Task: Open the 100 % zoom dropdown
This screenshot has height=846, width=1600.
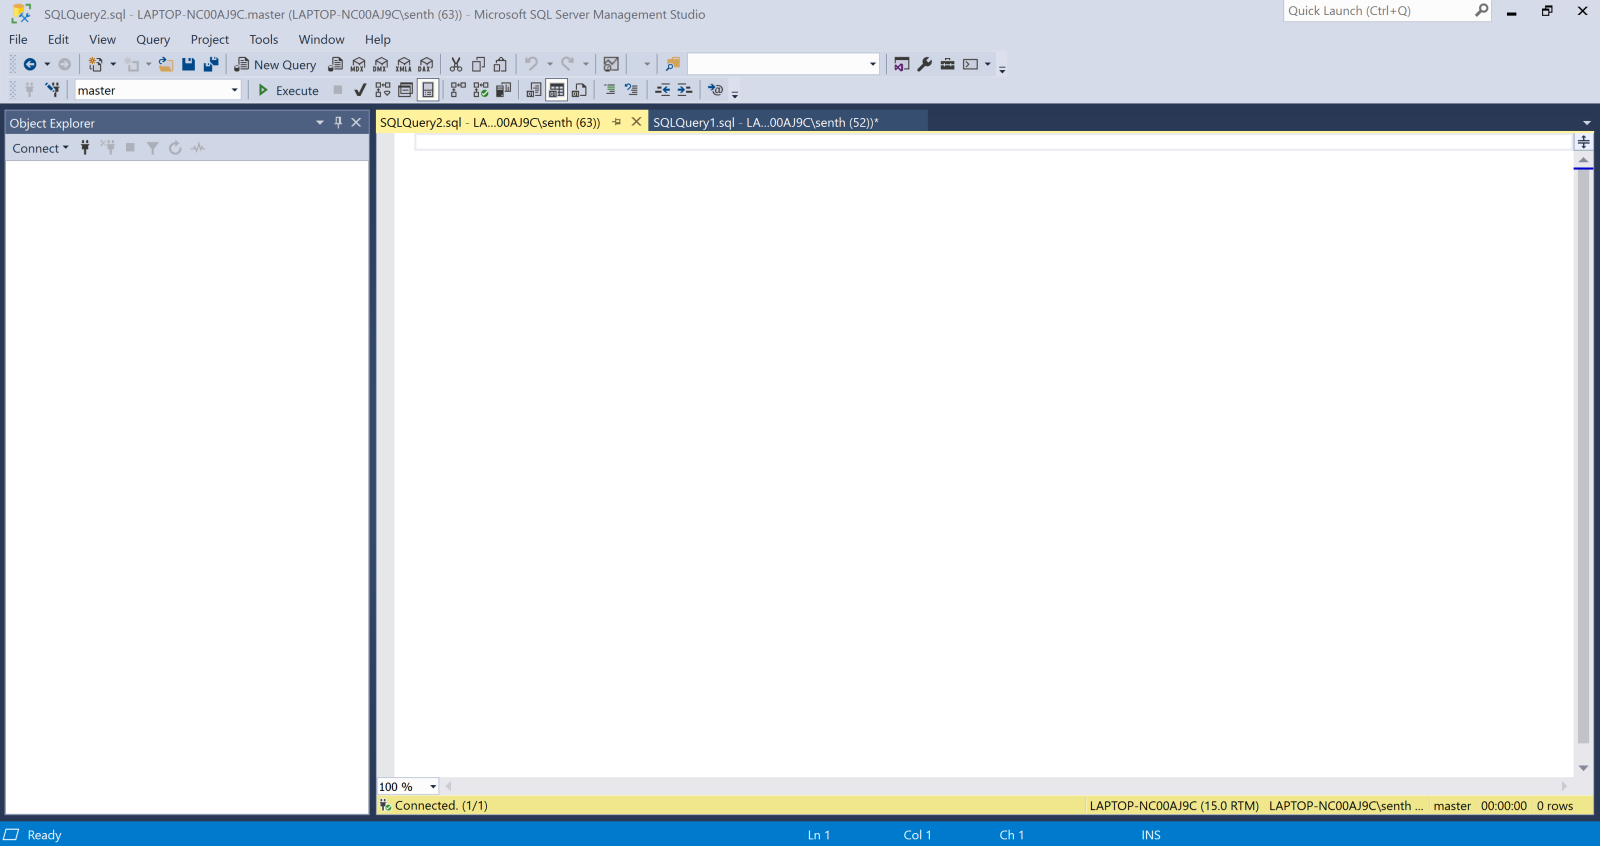Action: [x=433, y=787]
